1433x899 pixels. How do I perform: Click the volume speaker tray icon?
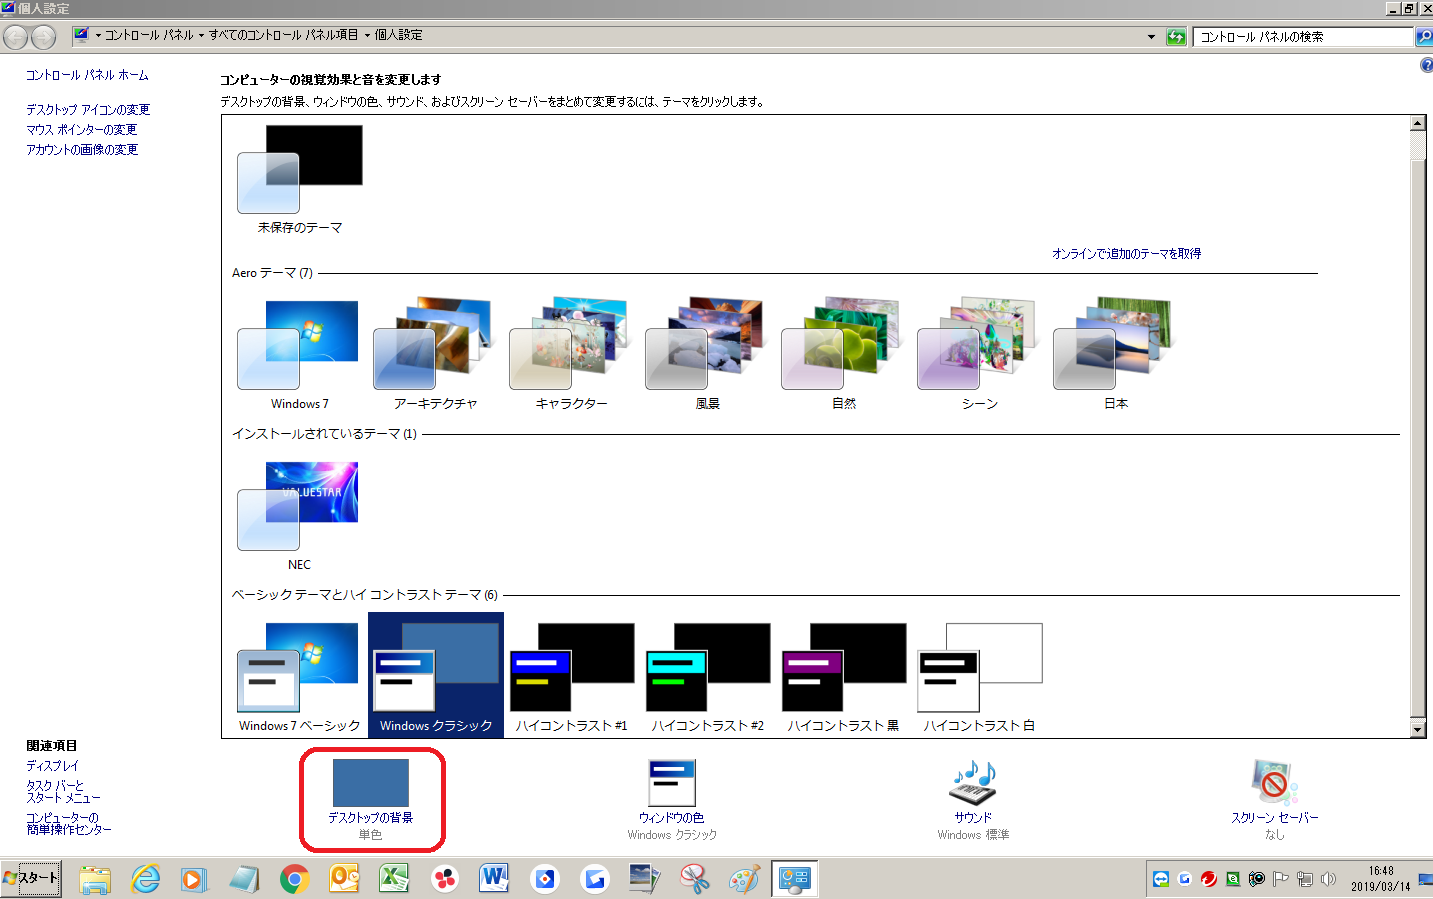[x=1328, y=879]
